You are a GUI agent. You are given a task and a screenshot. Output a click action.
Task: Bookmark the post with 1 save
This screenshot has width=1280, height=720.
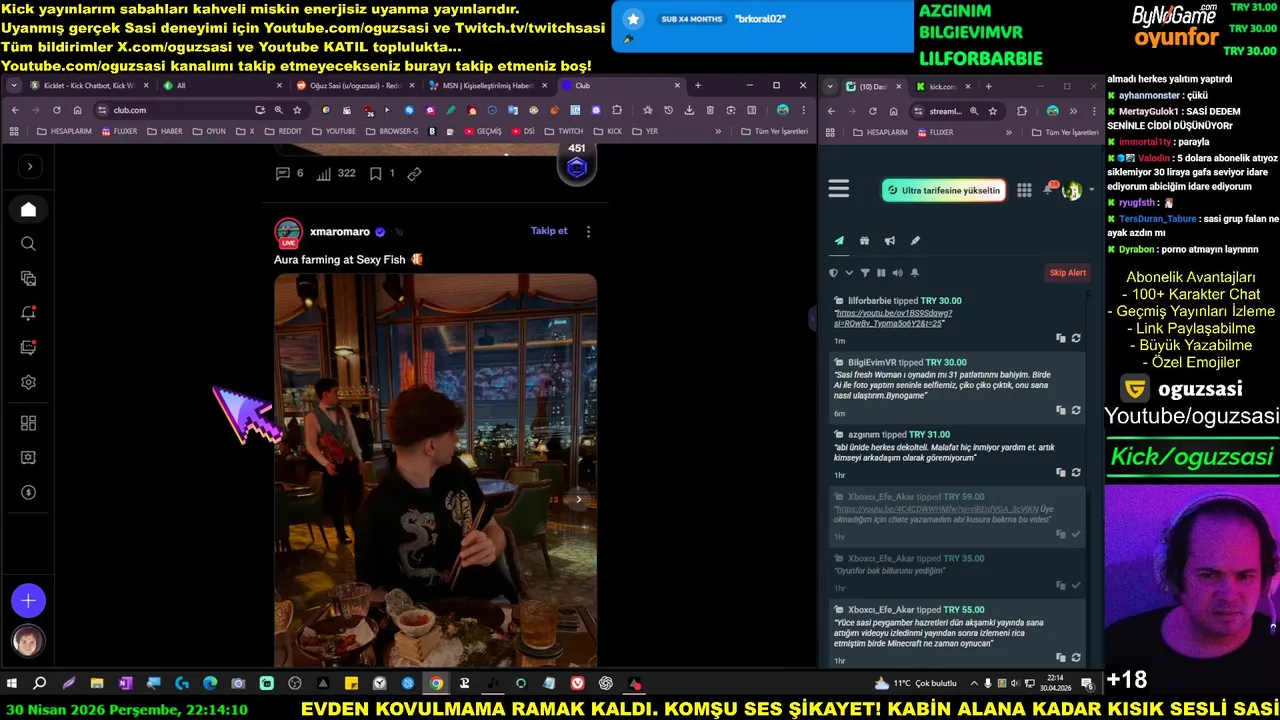pyautogui.click(x=382, y=173)
